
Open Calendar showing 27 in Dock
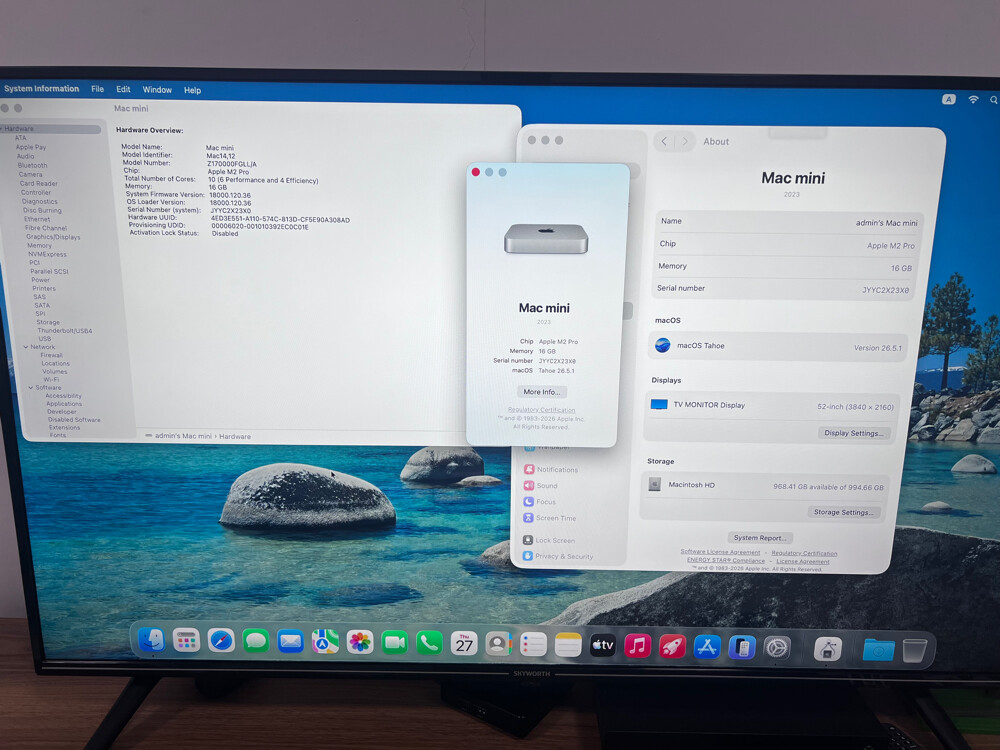click(464, 644)
